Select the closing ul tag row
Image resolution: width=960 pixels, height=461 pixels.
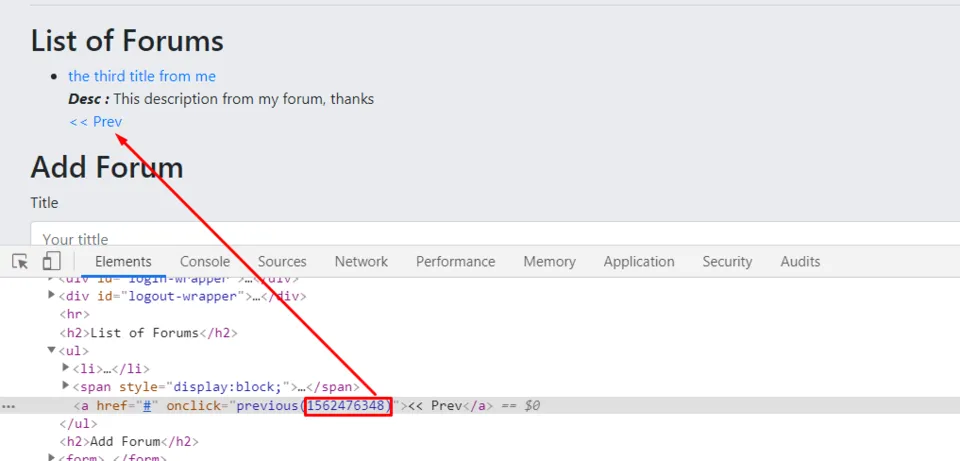[x=78, y=424]
